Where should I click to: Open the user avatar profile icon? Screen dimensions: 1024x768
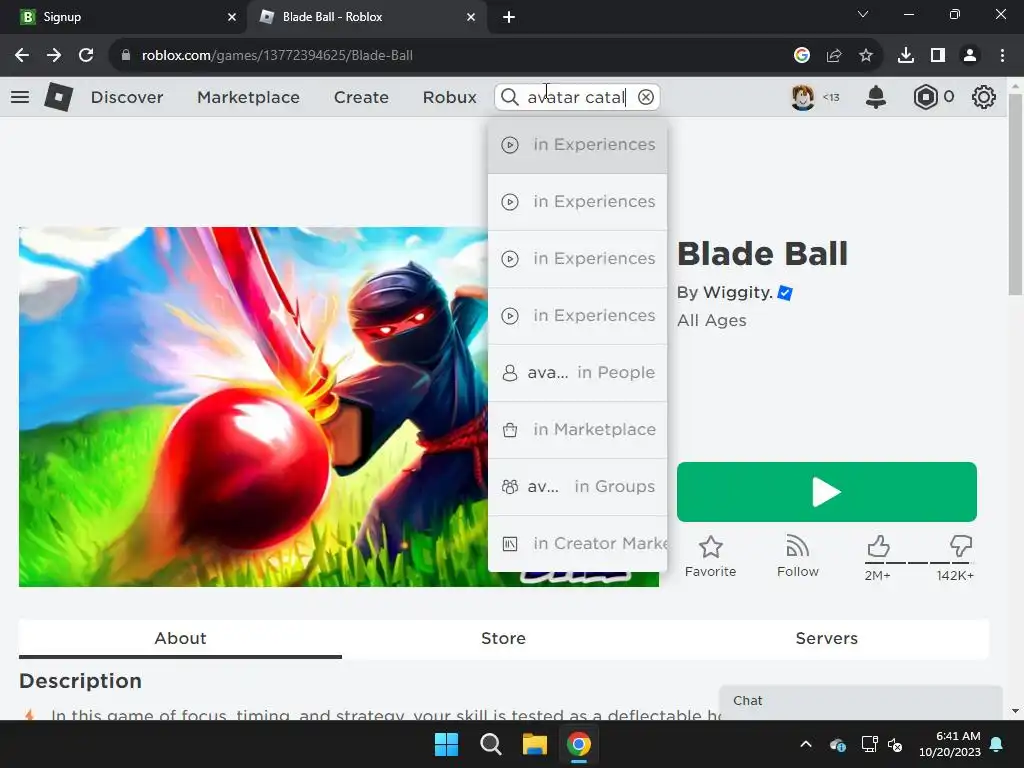pos(803,97)
